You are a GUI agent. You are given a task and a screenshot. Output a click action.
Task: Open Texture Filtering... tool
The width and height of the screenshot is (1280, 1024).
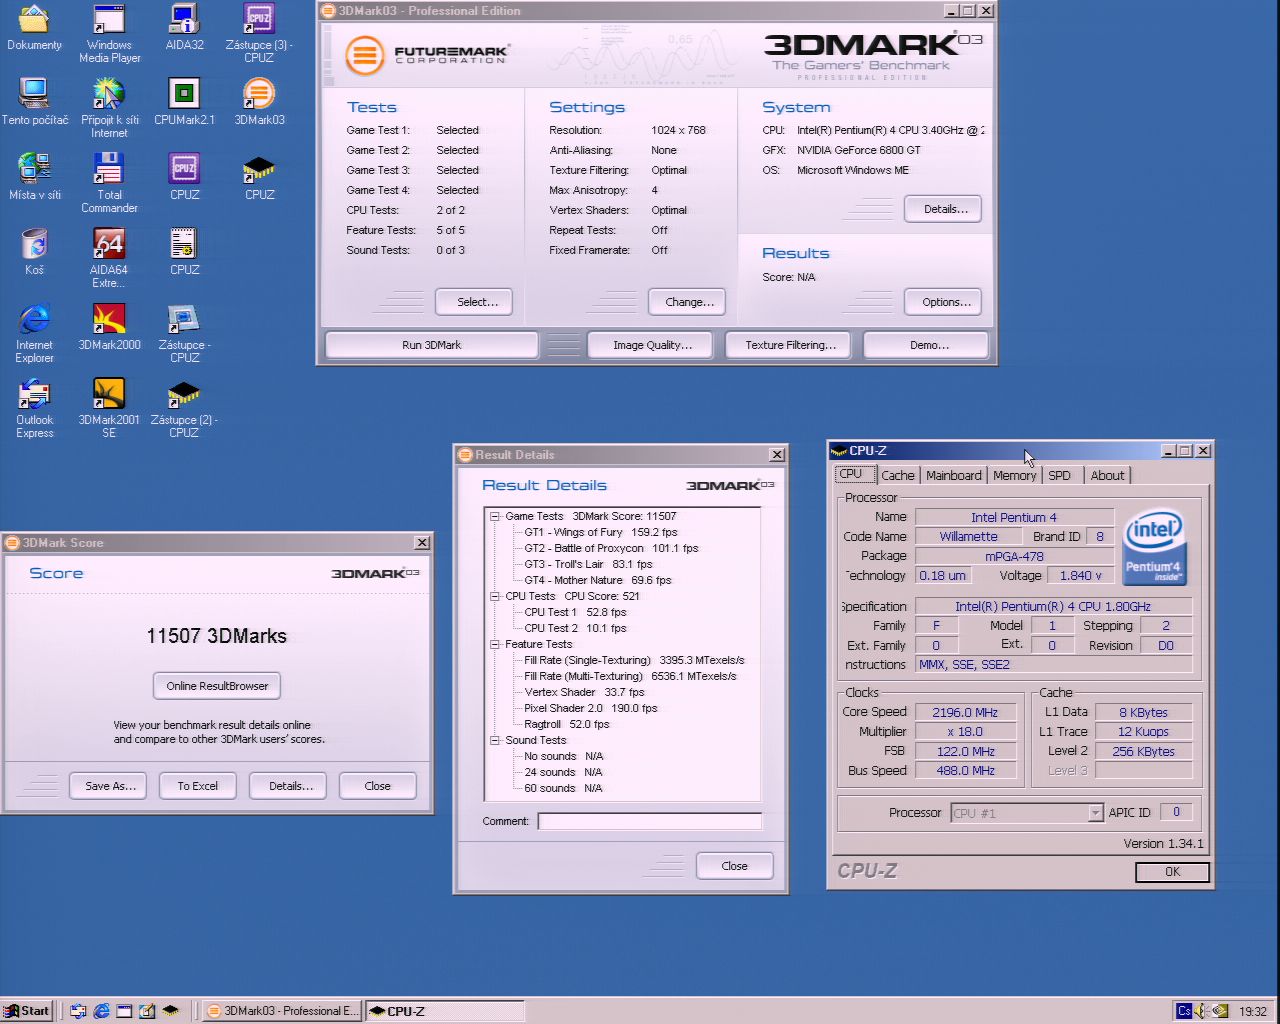(790, 345)
